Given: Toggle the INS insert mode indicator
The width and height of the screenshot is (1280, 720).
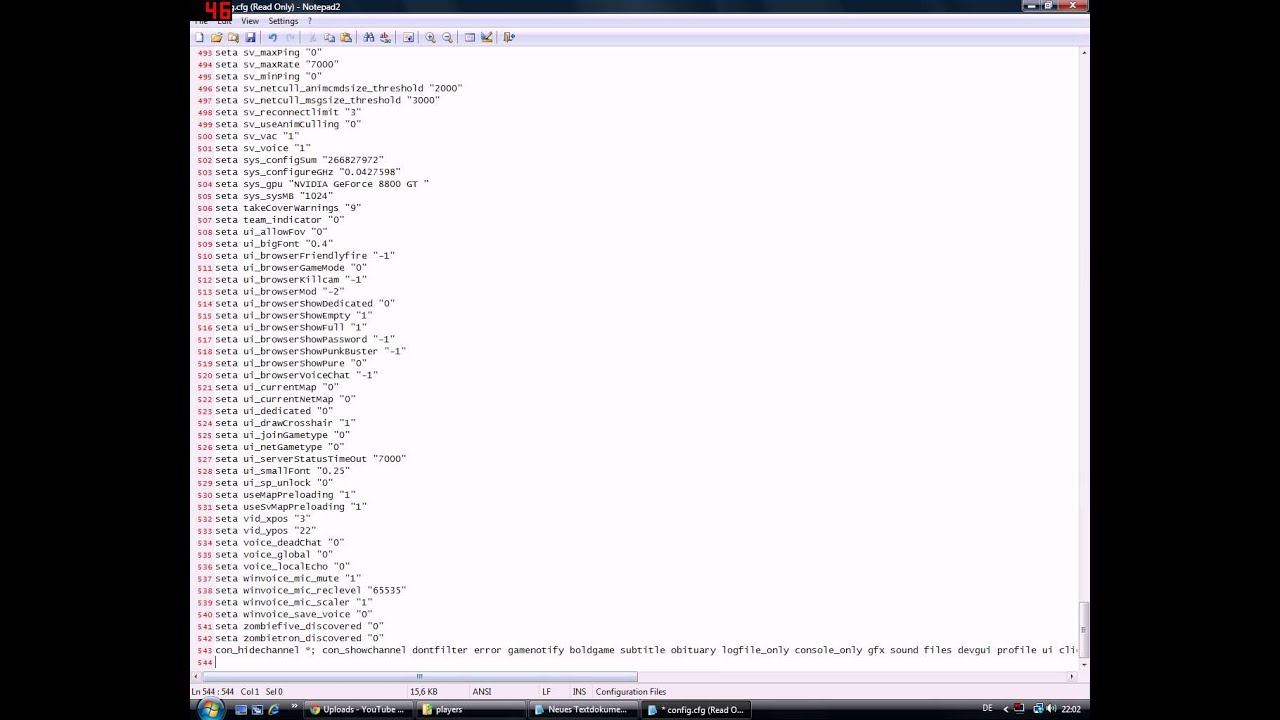Looking at the screenshot, I should click(x=579, y=691).
